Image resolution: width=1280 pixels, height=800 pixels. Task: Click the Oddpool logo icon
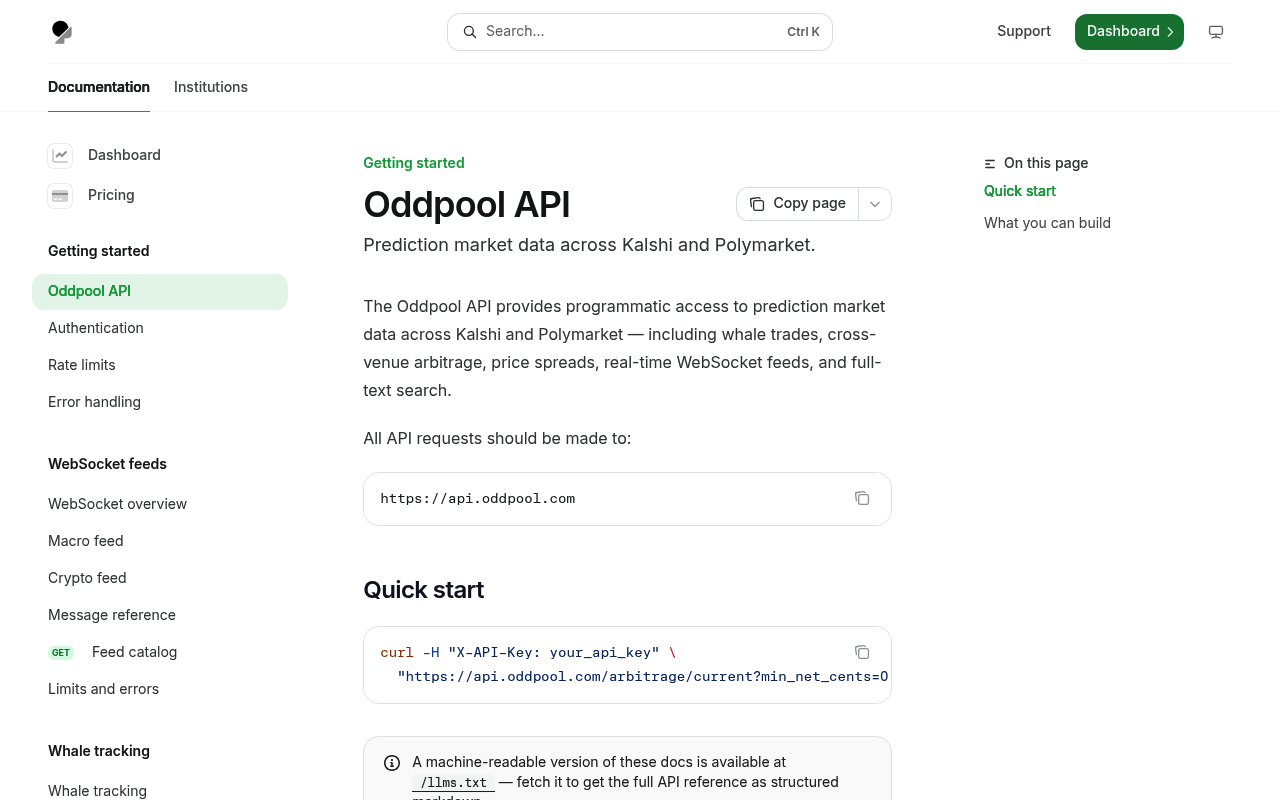pos(62,32)
